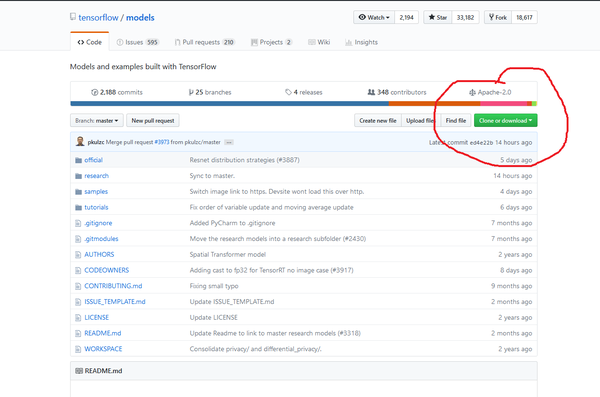The image size is (600, 397).
Task: Click the commits history clock icon
Action: [94, 92]
